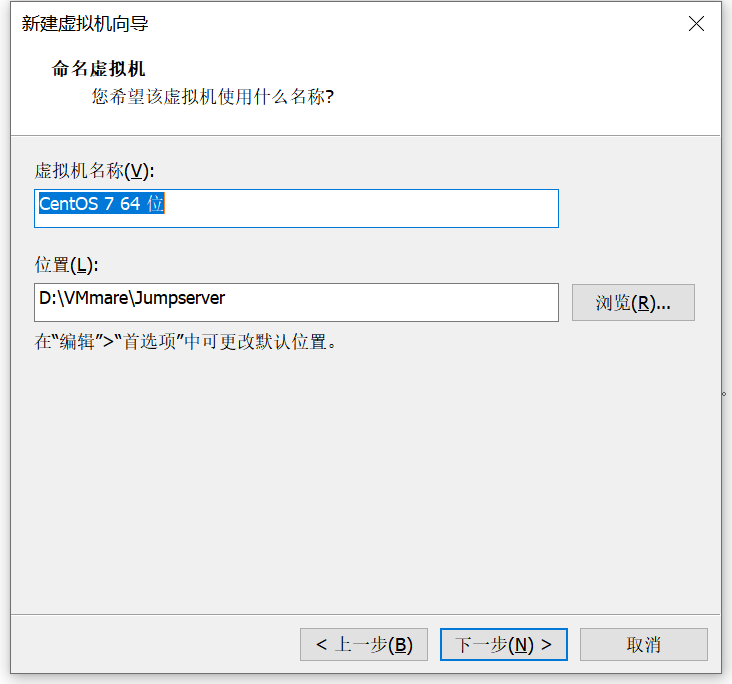Screen dimensions: 732x684
Task: Click the 虚拟机名称(V): label
Action: [94, 171]
